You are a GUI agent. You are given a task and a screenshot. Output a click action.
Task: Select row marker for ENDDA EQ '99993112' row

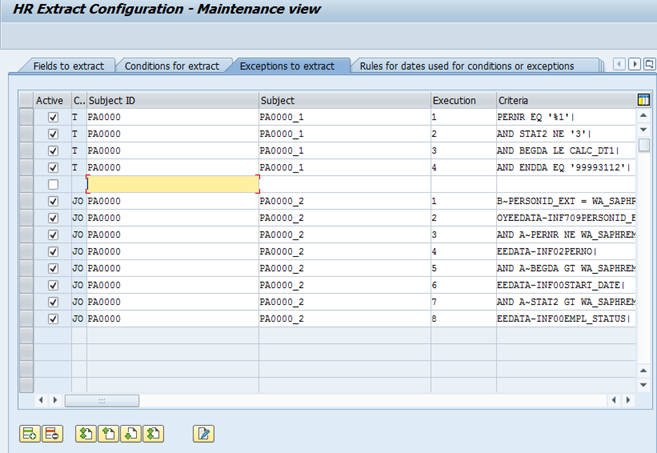click(26, 167)
